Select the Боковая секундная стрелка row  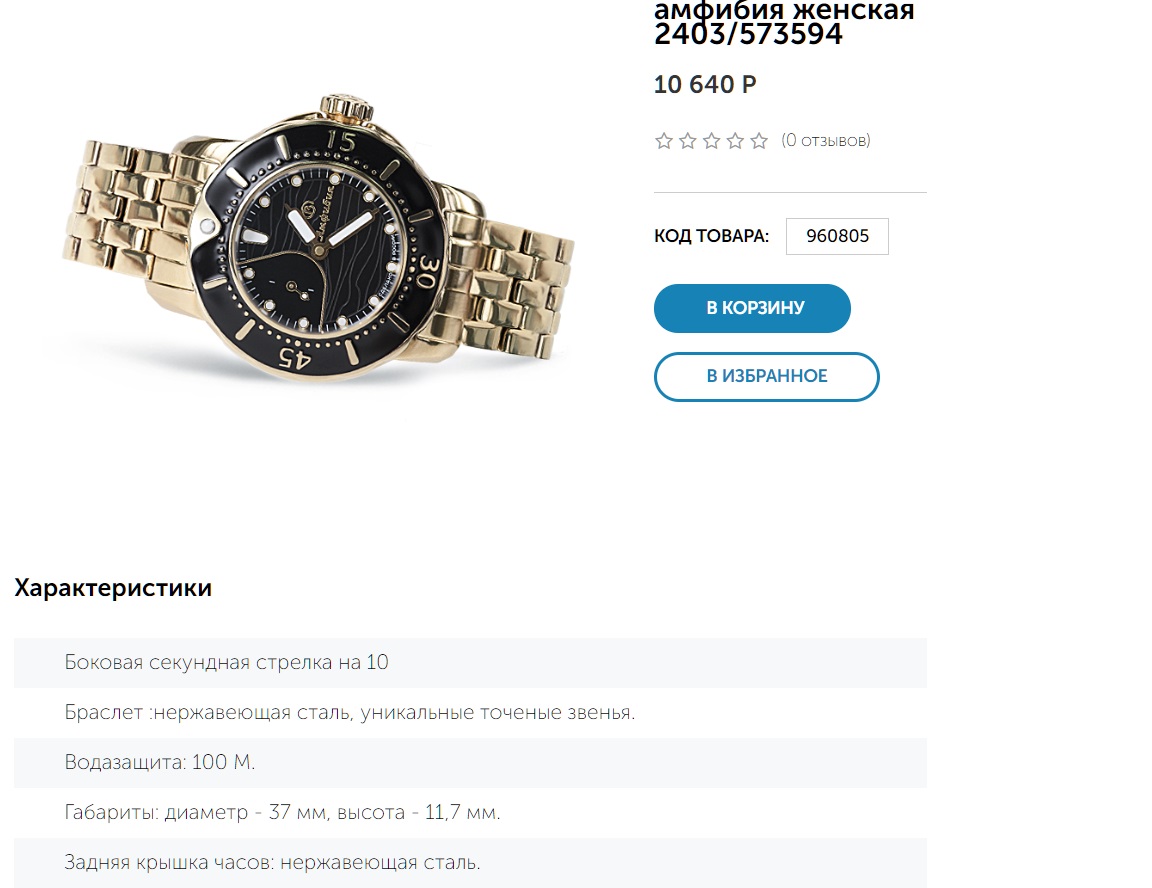(x=470, y=663)
